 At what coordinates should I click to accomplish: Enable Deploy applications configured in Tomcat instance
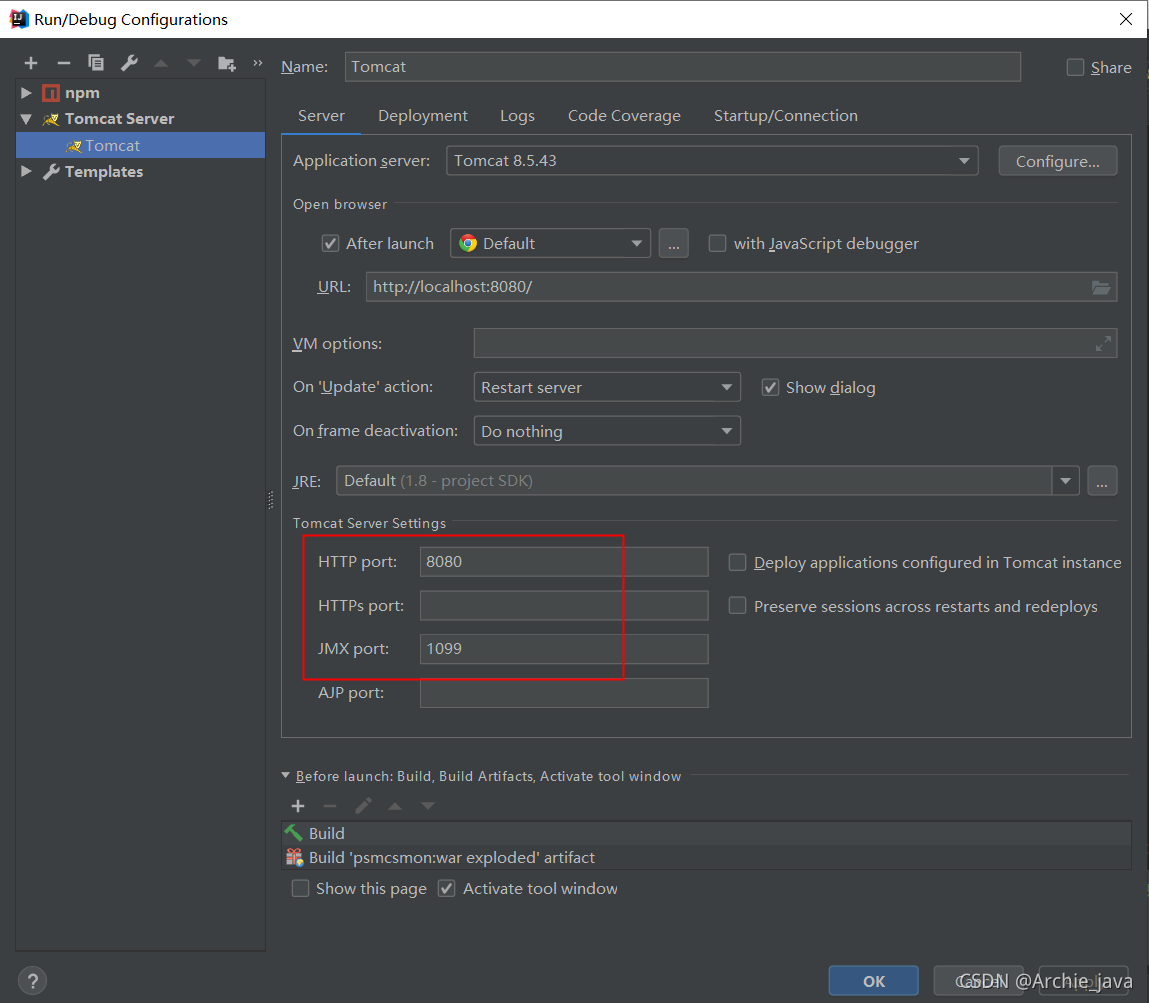[737, 562]
